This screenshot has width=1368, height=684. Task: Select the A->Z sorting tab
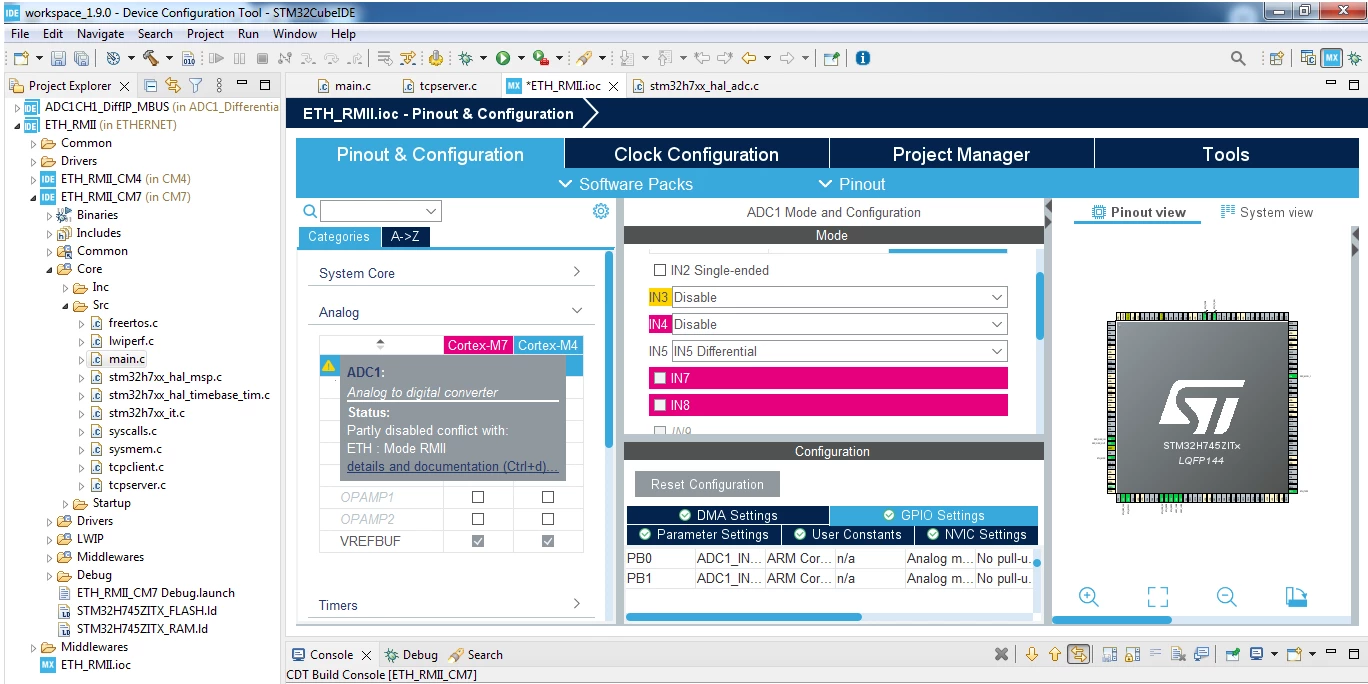pyautogui.click(x=405, y=237)
